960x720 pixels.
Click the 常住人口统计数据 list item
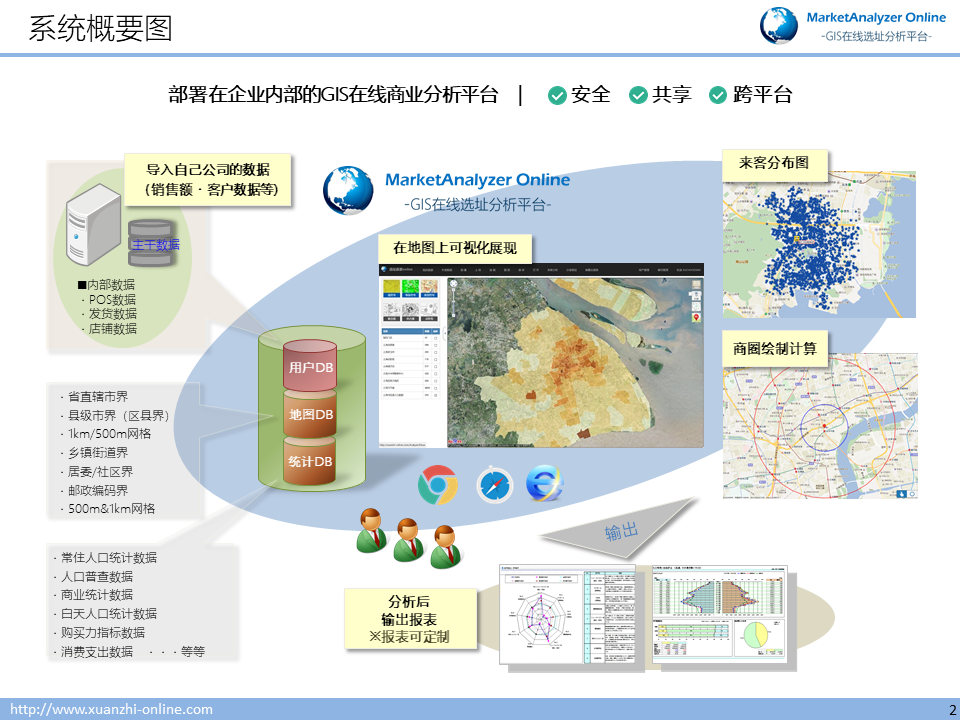pyautogui.click(x=105, y=558)
